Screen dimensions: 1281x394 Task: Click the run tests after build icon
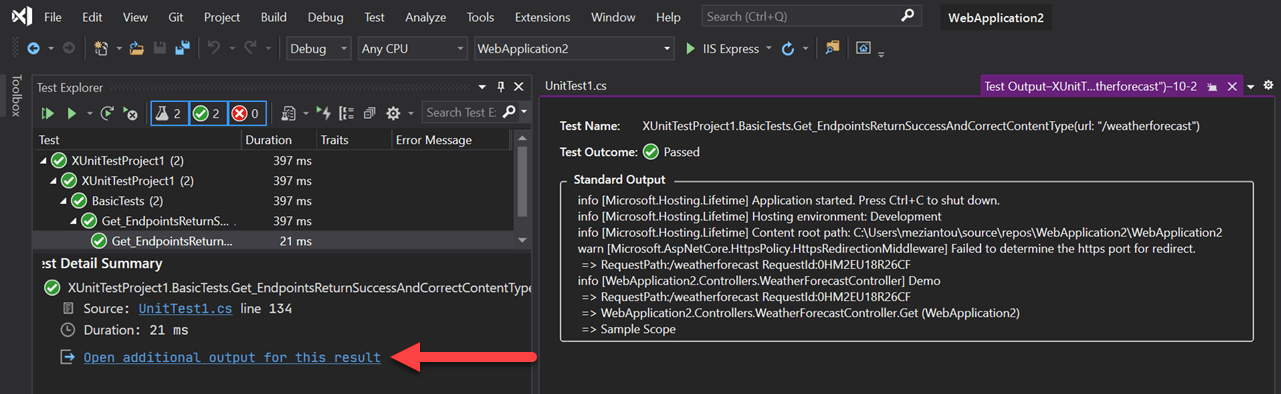[324, 113]
